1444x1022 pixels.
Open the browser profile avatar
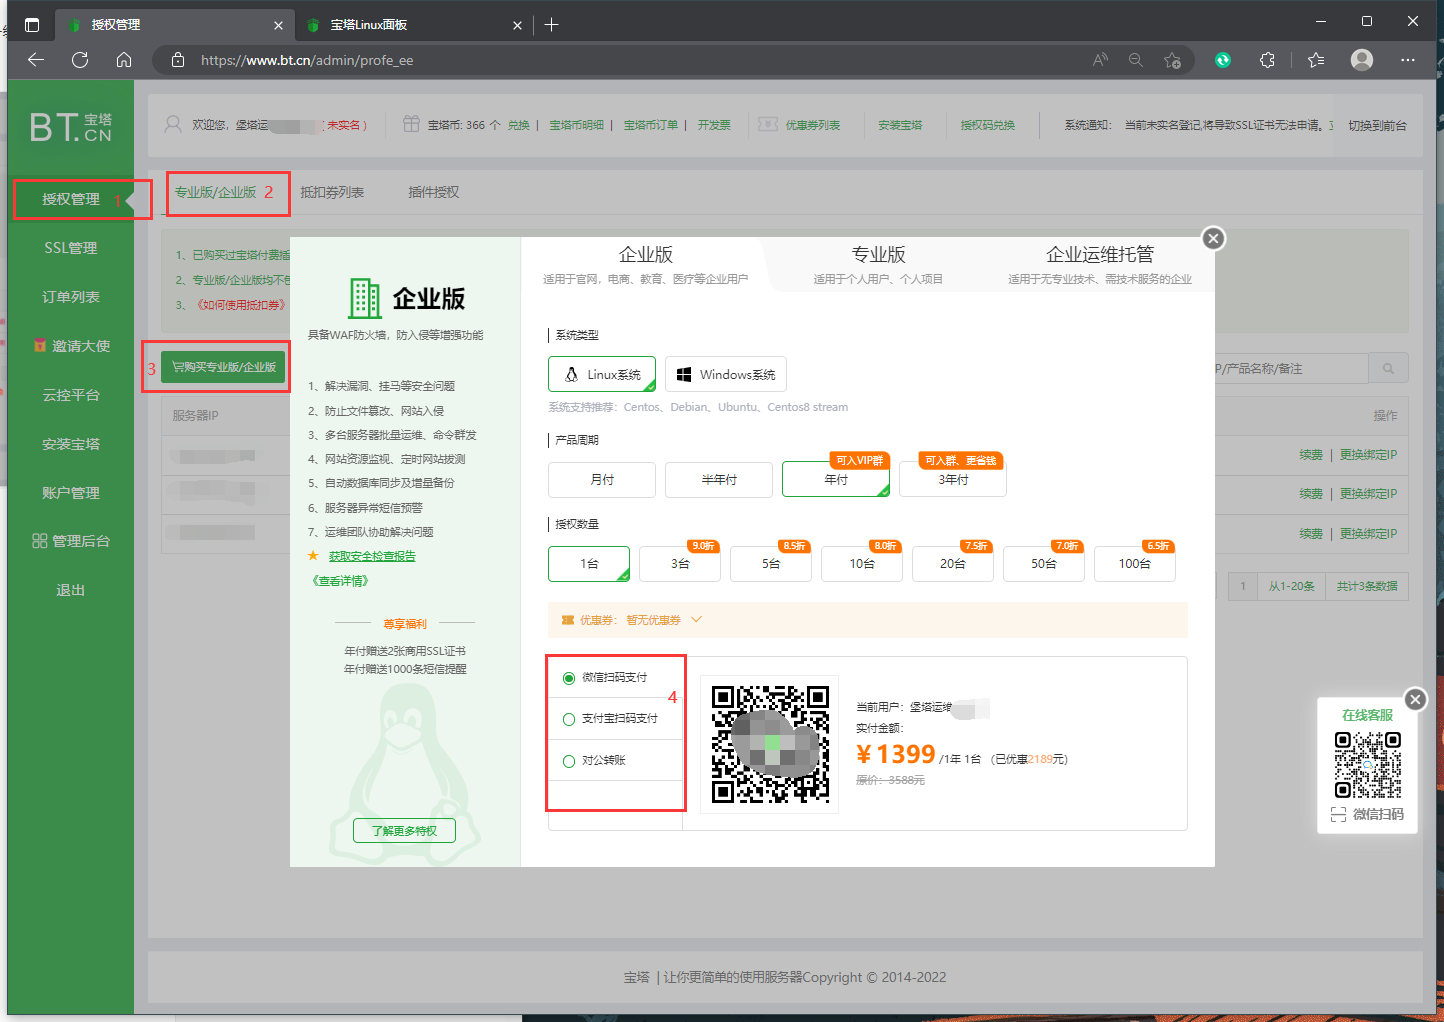[1362, 60]
